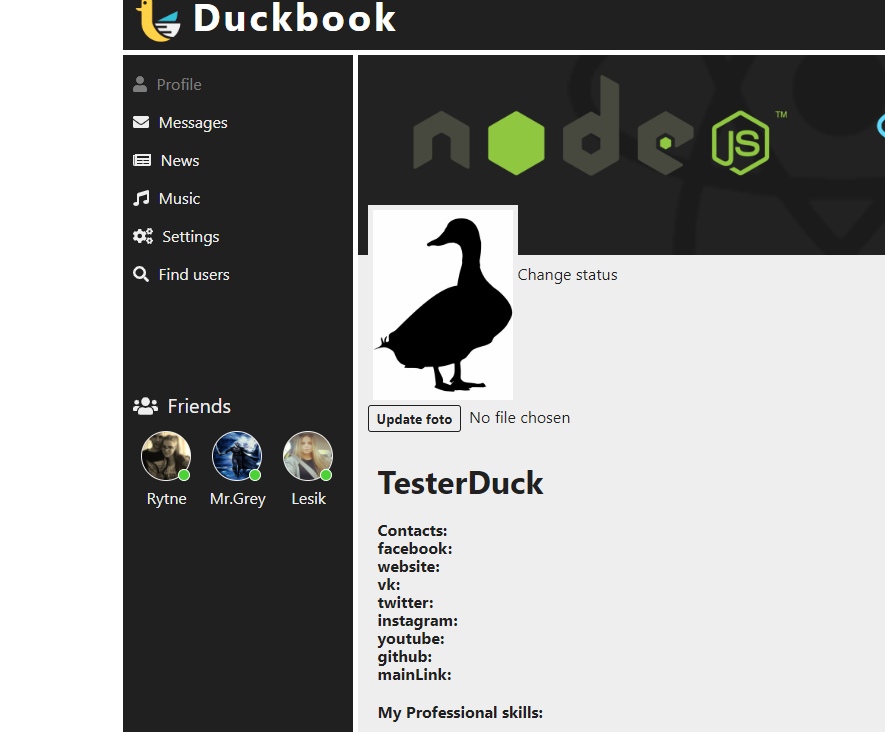Click the TesterDuck username heading
The width and height of the screenshot is (885, 732).
(x=461, y=483)
